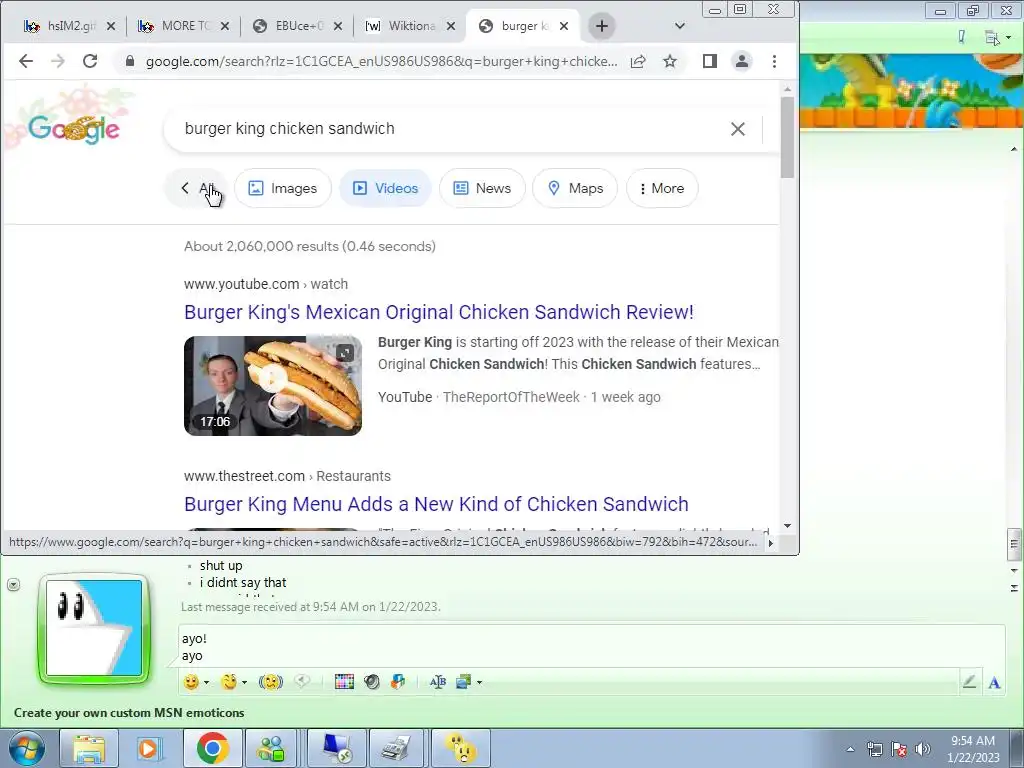Image resolution: width=1024 pixels, height=768 pixels.
Task: Open a new Chrome tab
Action: pyautogui.click(x=601, y=26)
